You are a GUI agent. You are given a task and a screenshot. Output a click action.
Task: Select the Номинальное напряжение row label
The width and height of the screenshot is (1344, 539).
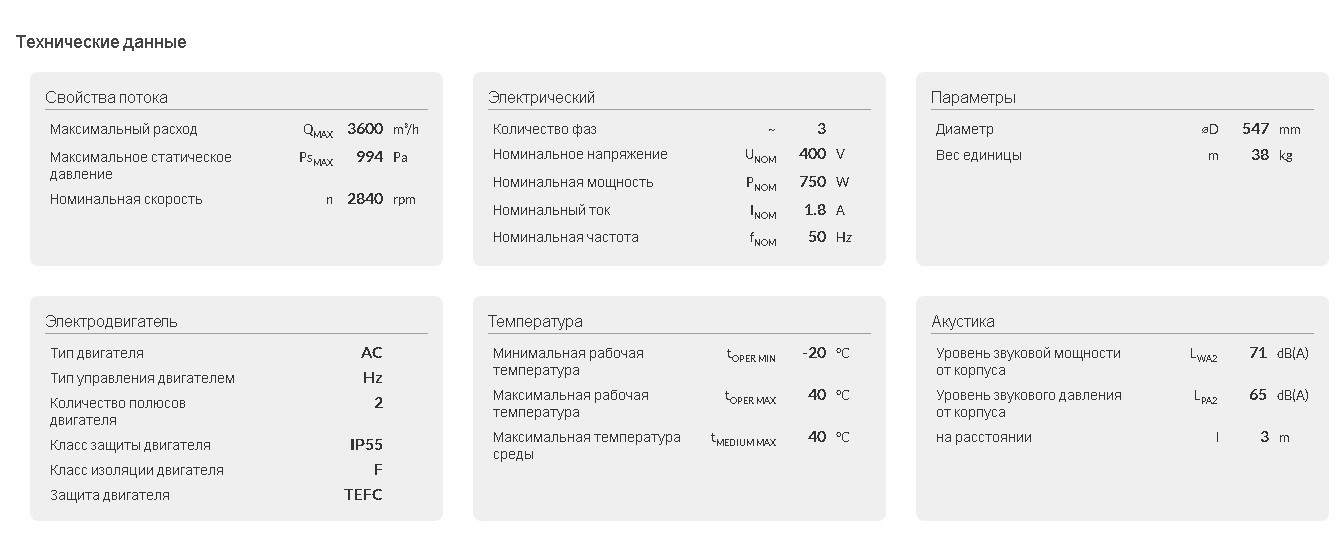coord(580,154)
